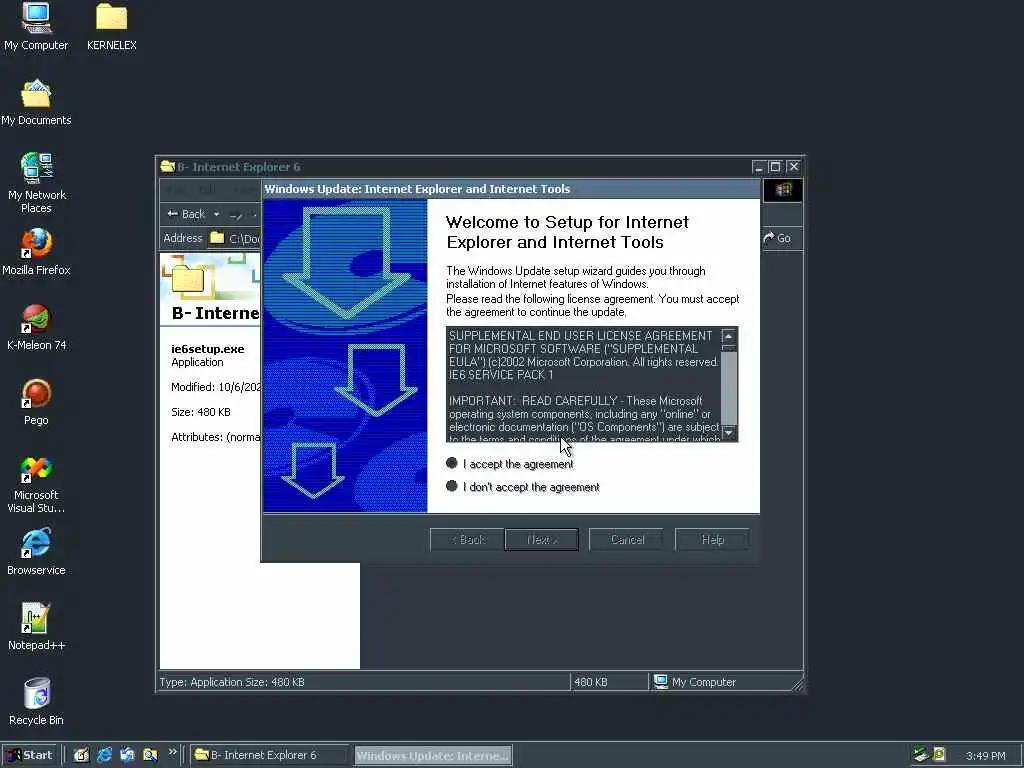The image size is (1024, 768).
Task: Expand quick launch overflow chevron
Action: pos(172,752)
